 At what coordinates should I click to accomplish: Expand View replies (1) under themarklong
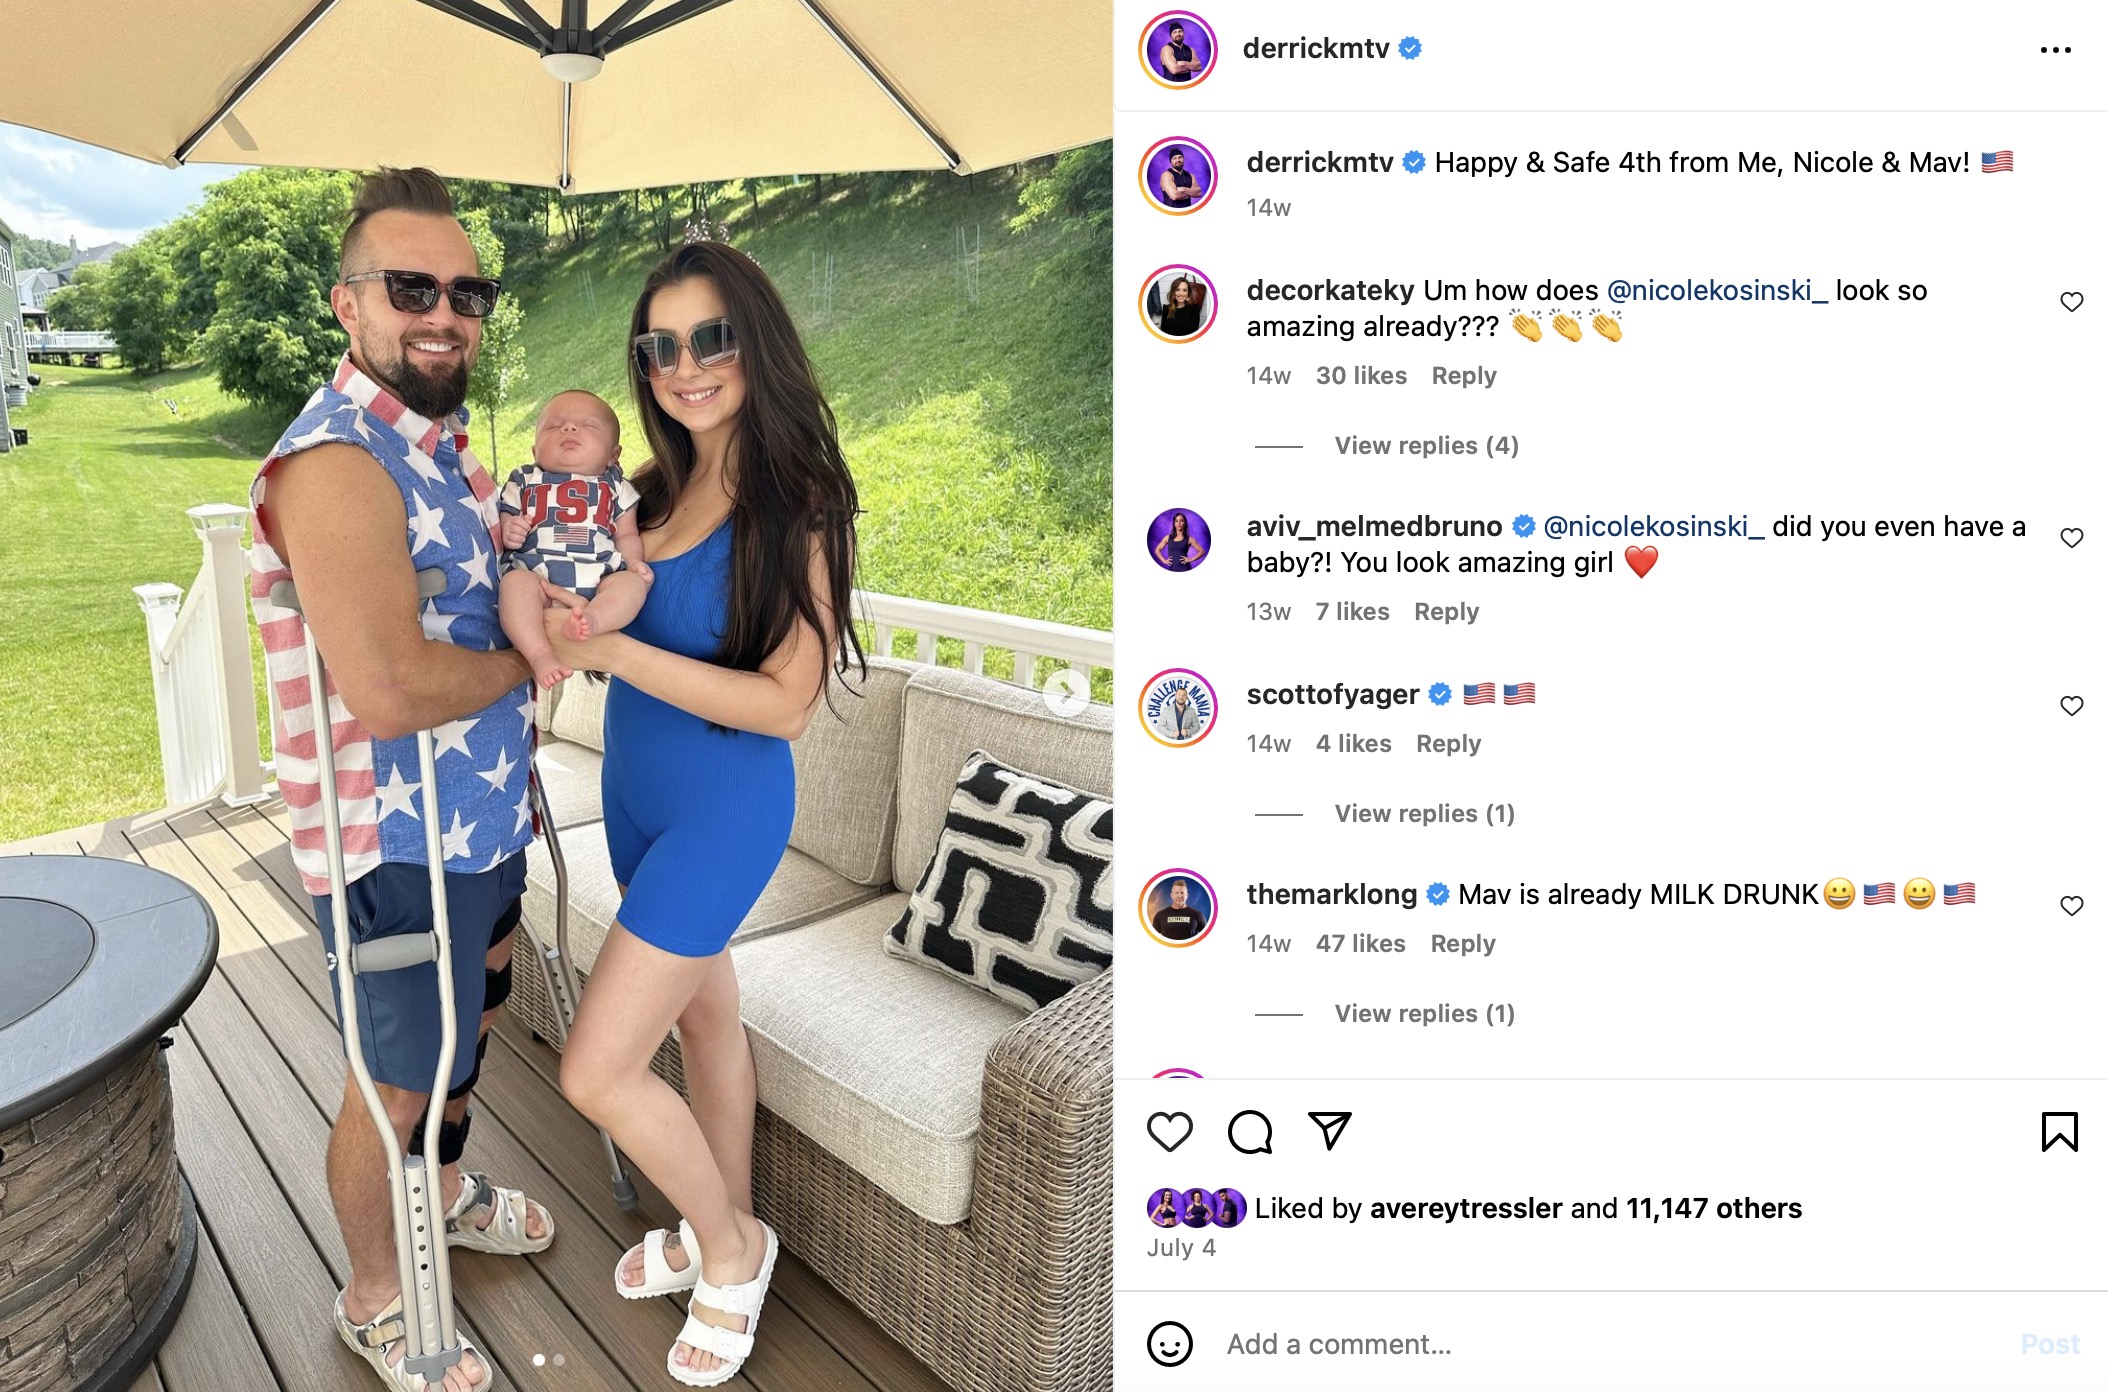tap(1424, 1014)
